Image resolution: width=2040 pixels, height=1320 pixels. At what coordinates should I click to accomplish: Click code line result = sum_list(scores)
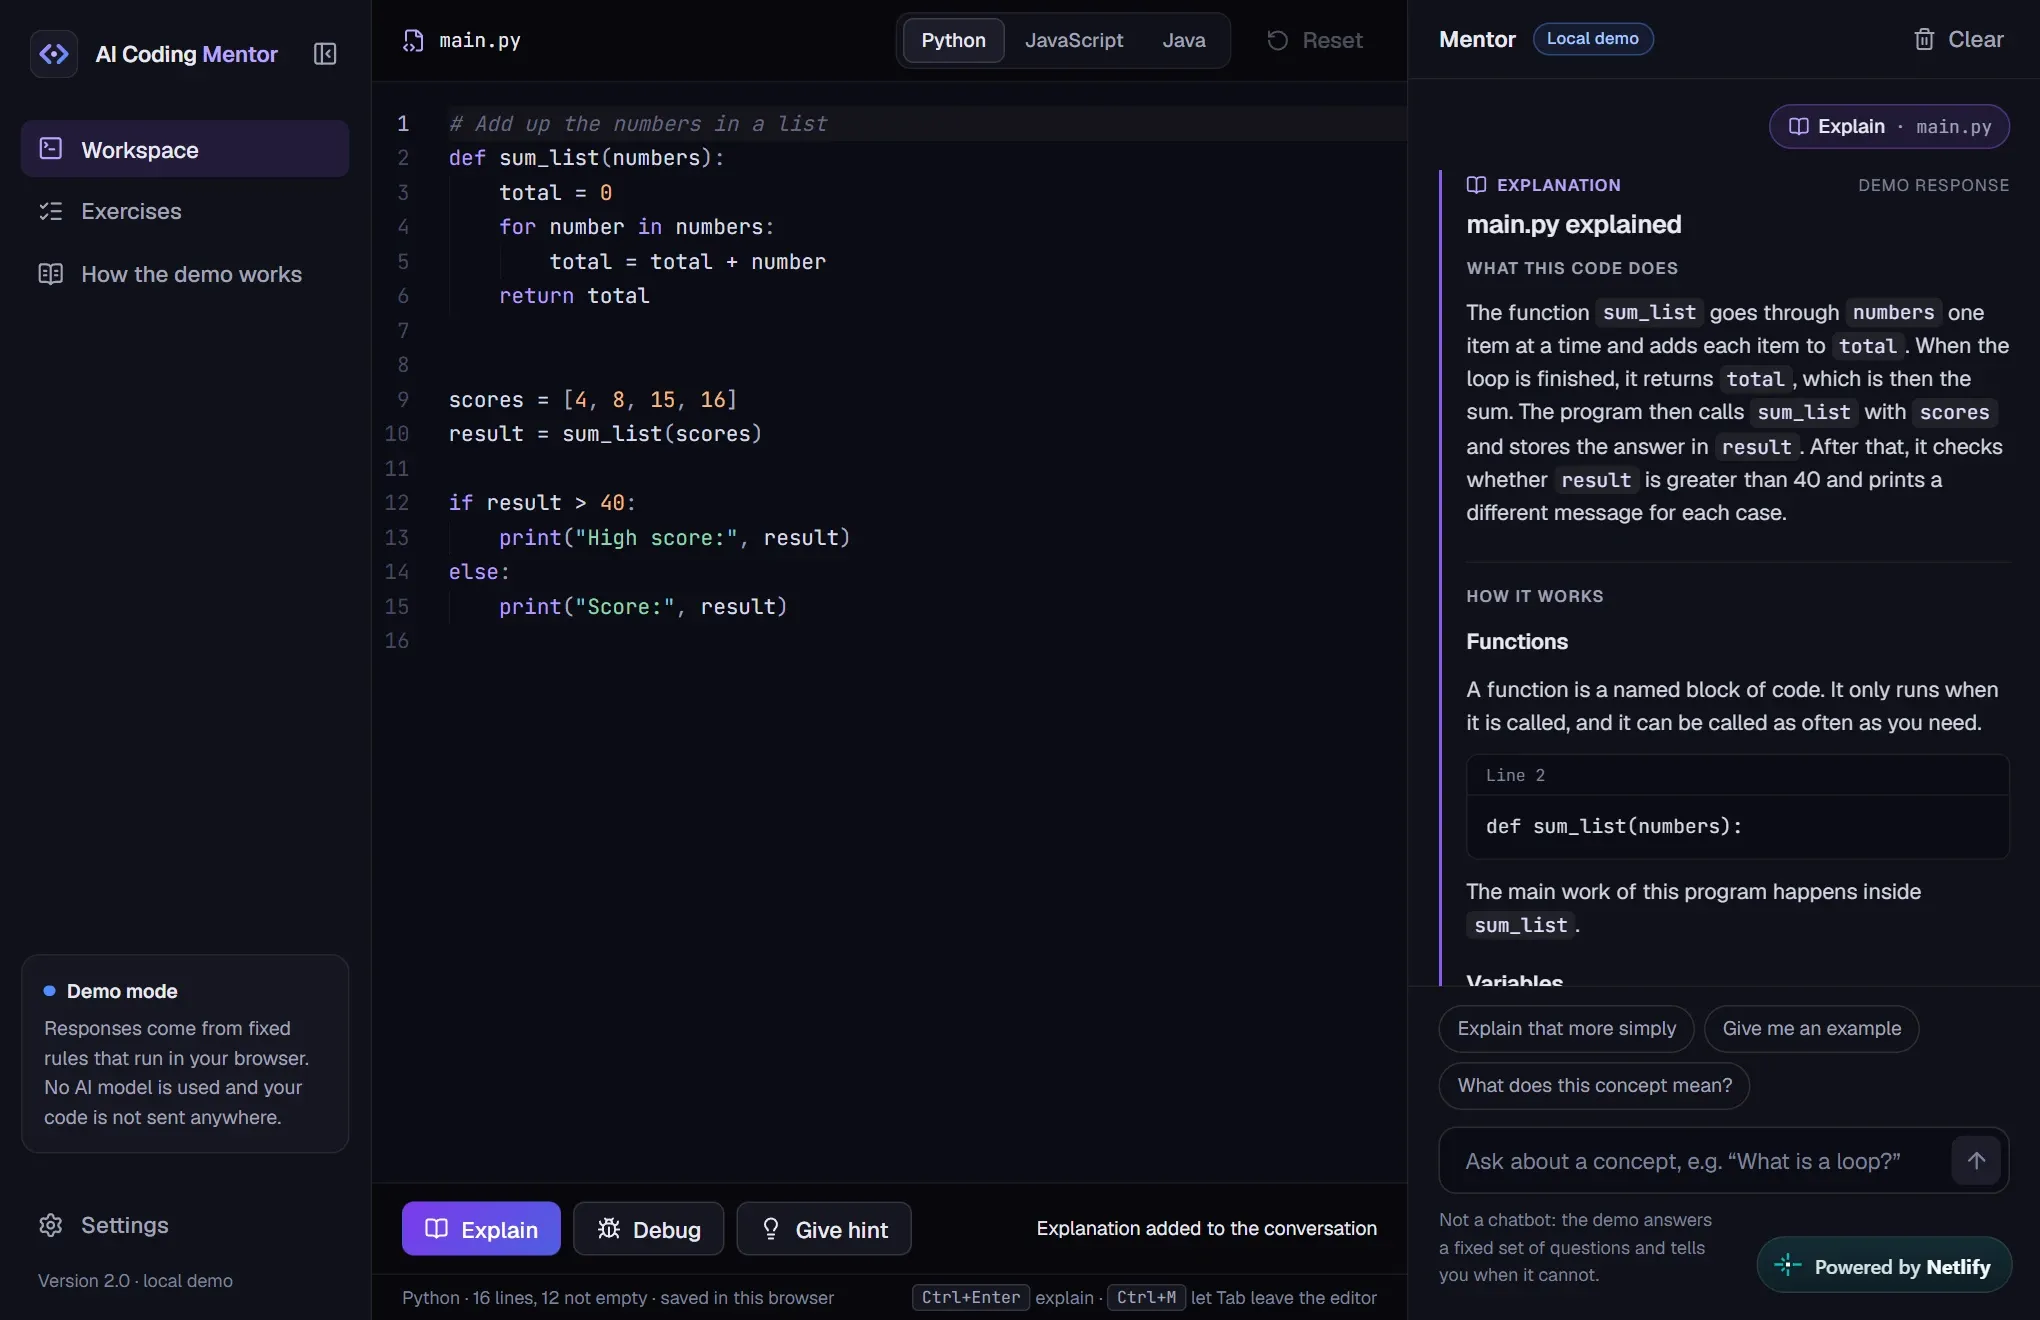pos(605,434)
